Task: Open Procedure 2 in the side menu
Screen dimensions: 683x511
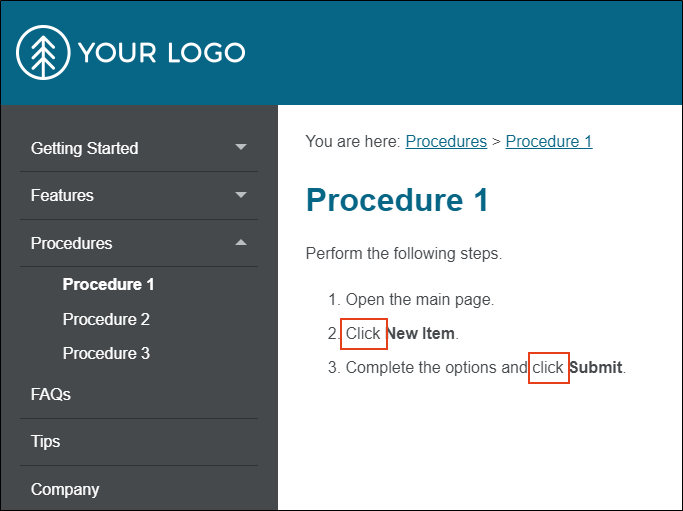Action: coord(106,319)
